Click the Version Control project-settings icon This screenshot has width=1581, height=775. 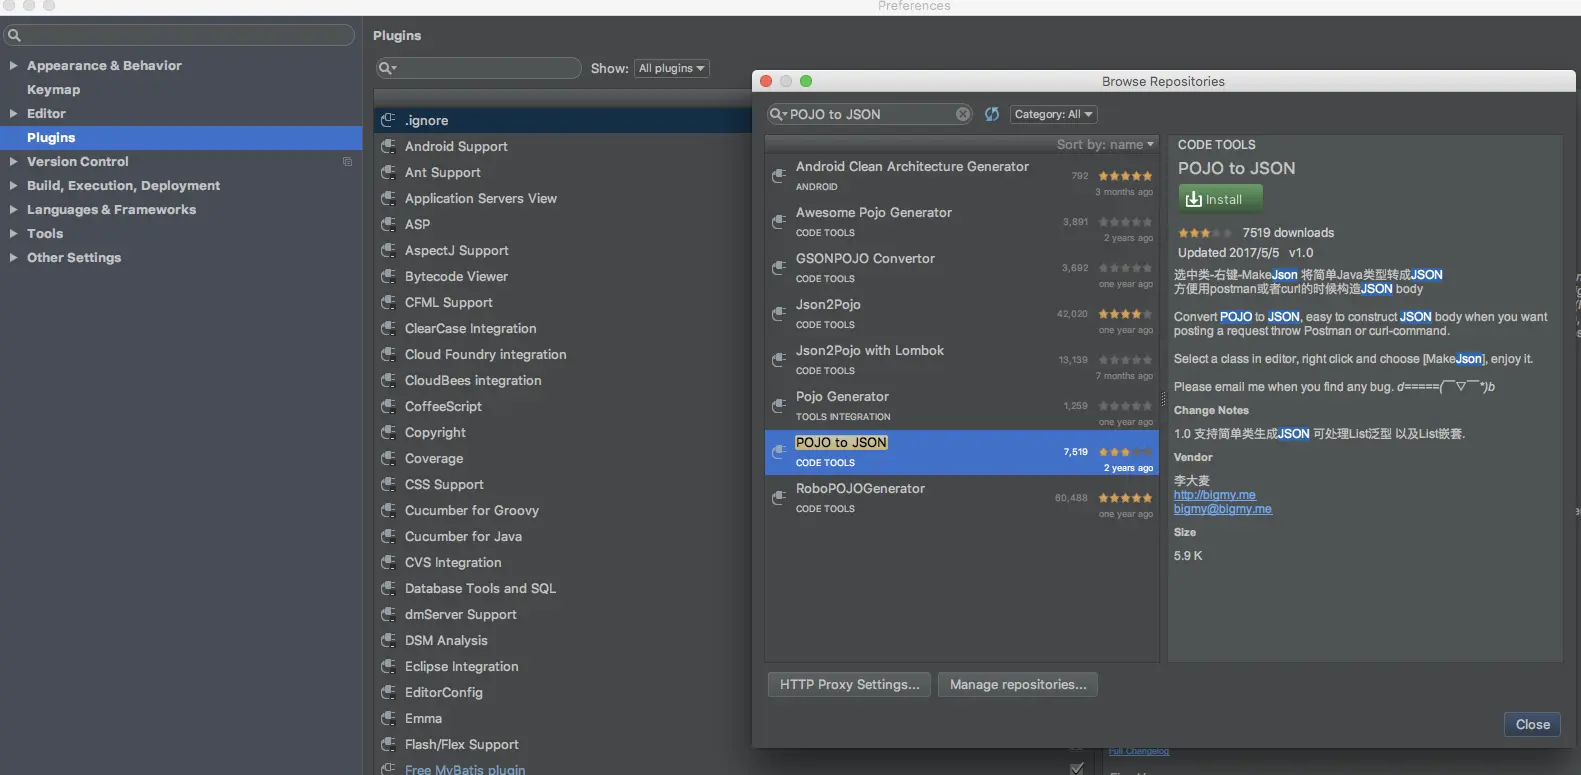[x=348, y=162]
